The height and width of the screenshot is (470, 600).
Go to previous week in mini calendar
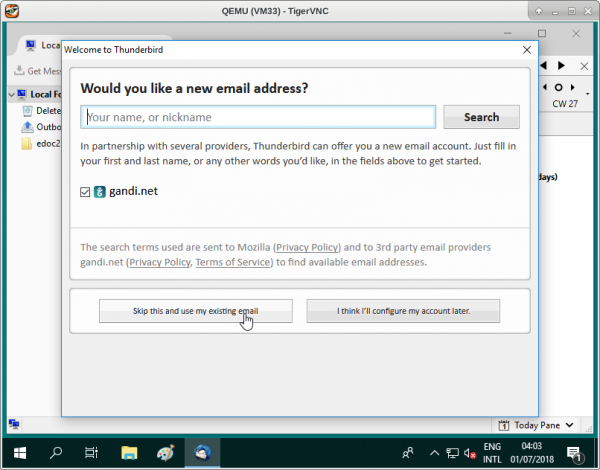[x=545, y=87]
